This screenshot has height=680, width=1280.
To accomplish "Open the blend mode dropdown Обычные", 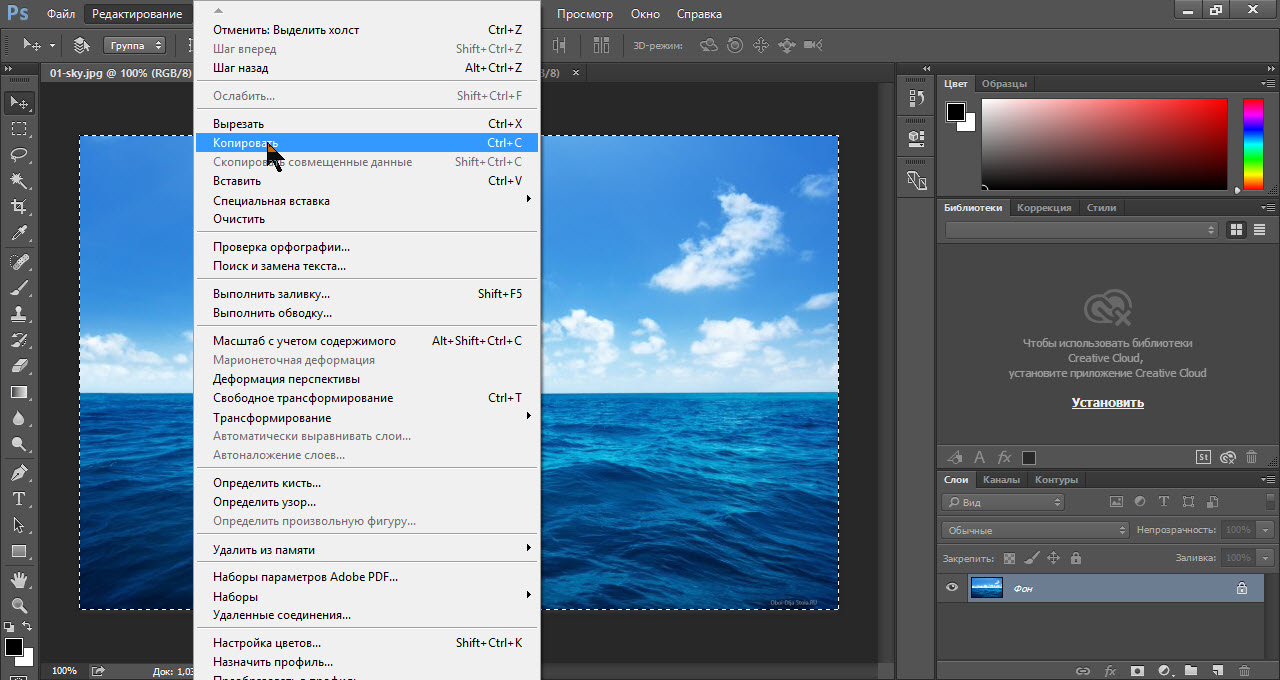I will click(1035, 530).
